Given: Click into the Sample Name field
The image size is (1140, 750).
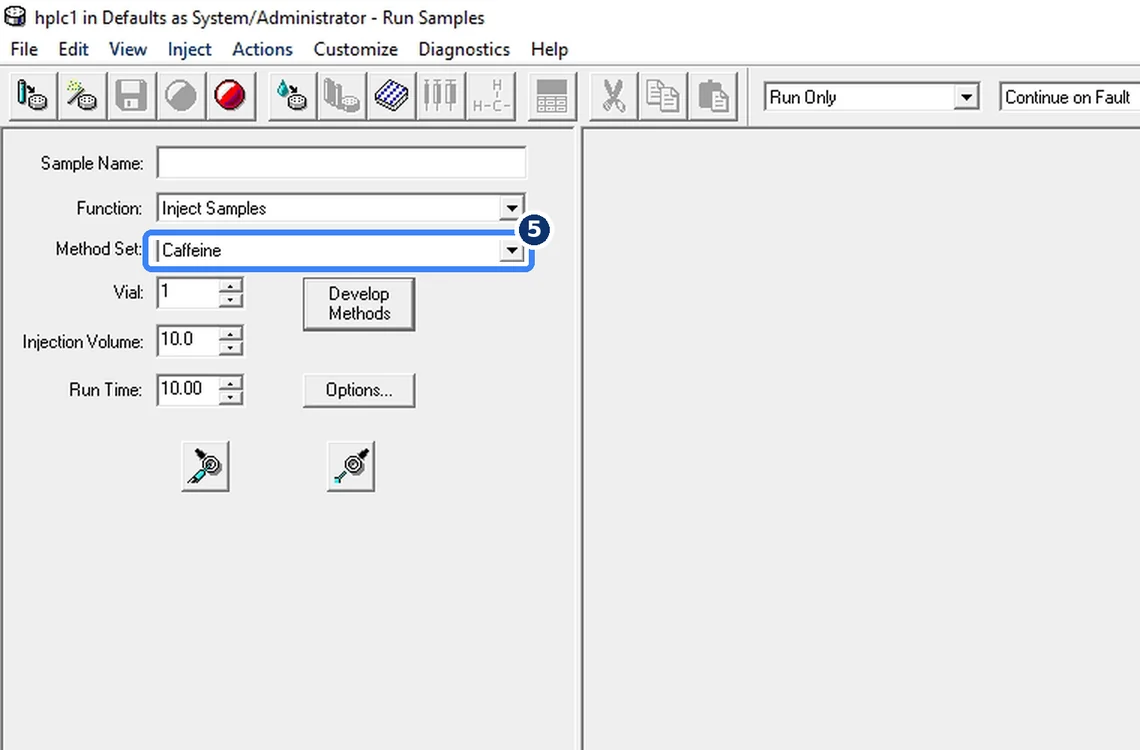Looking at the screenshot, I should [x=341, y=163].
